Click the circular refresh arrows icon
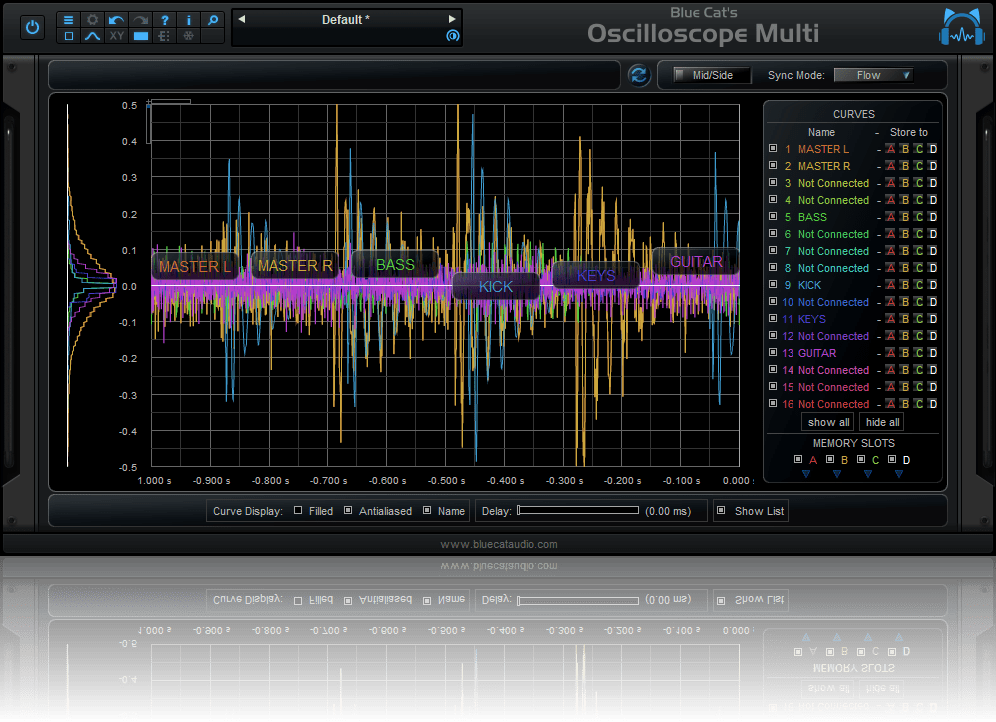The height and width of the screenshot is (722, 996). [639, 75]
